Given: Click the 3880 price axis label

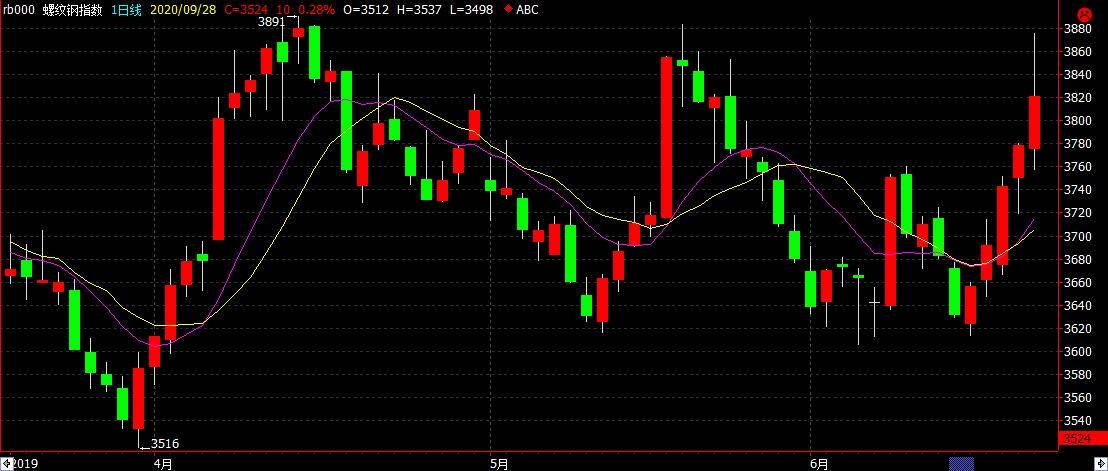Looking at the screenshot, I should [x=1077, y=29].
